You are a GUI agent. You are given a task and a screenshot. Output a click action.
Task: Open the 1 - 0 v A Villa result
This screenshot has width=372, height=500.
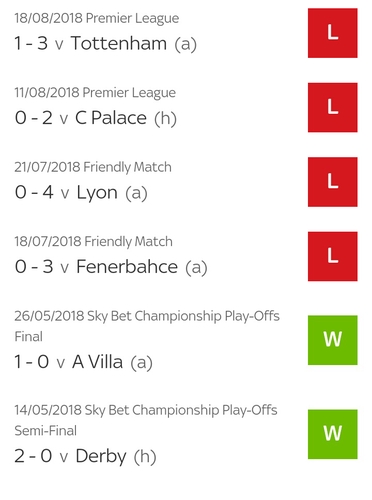[x=83, y=362]
